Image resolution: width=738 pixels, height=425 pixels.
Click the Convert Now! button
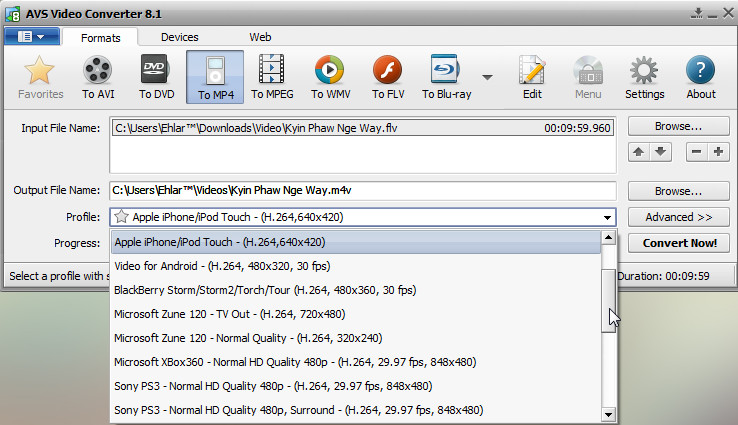coord(680,243)
